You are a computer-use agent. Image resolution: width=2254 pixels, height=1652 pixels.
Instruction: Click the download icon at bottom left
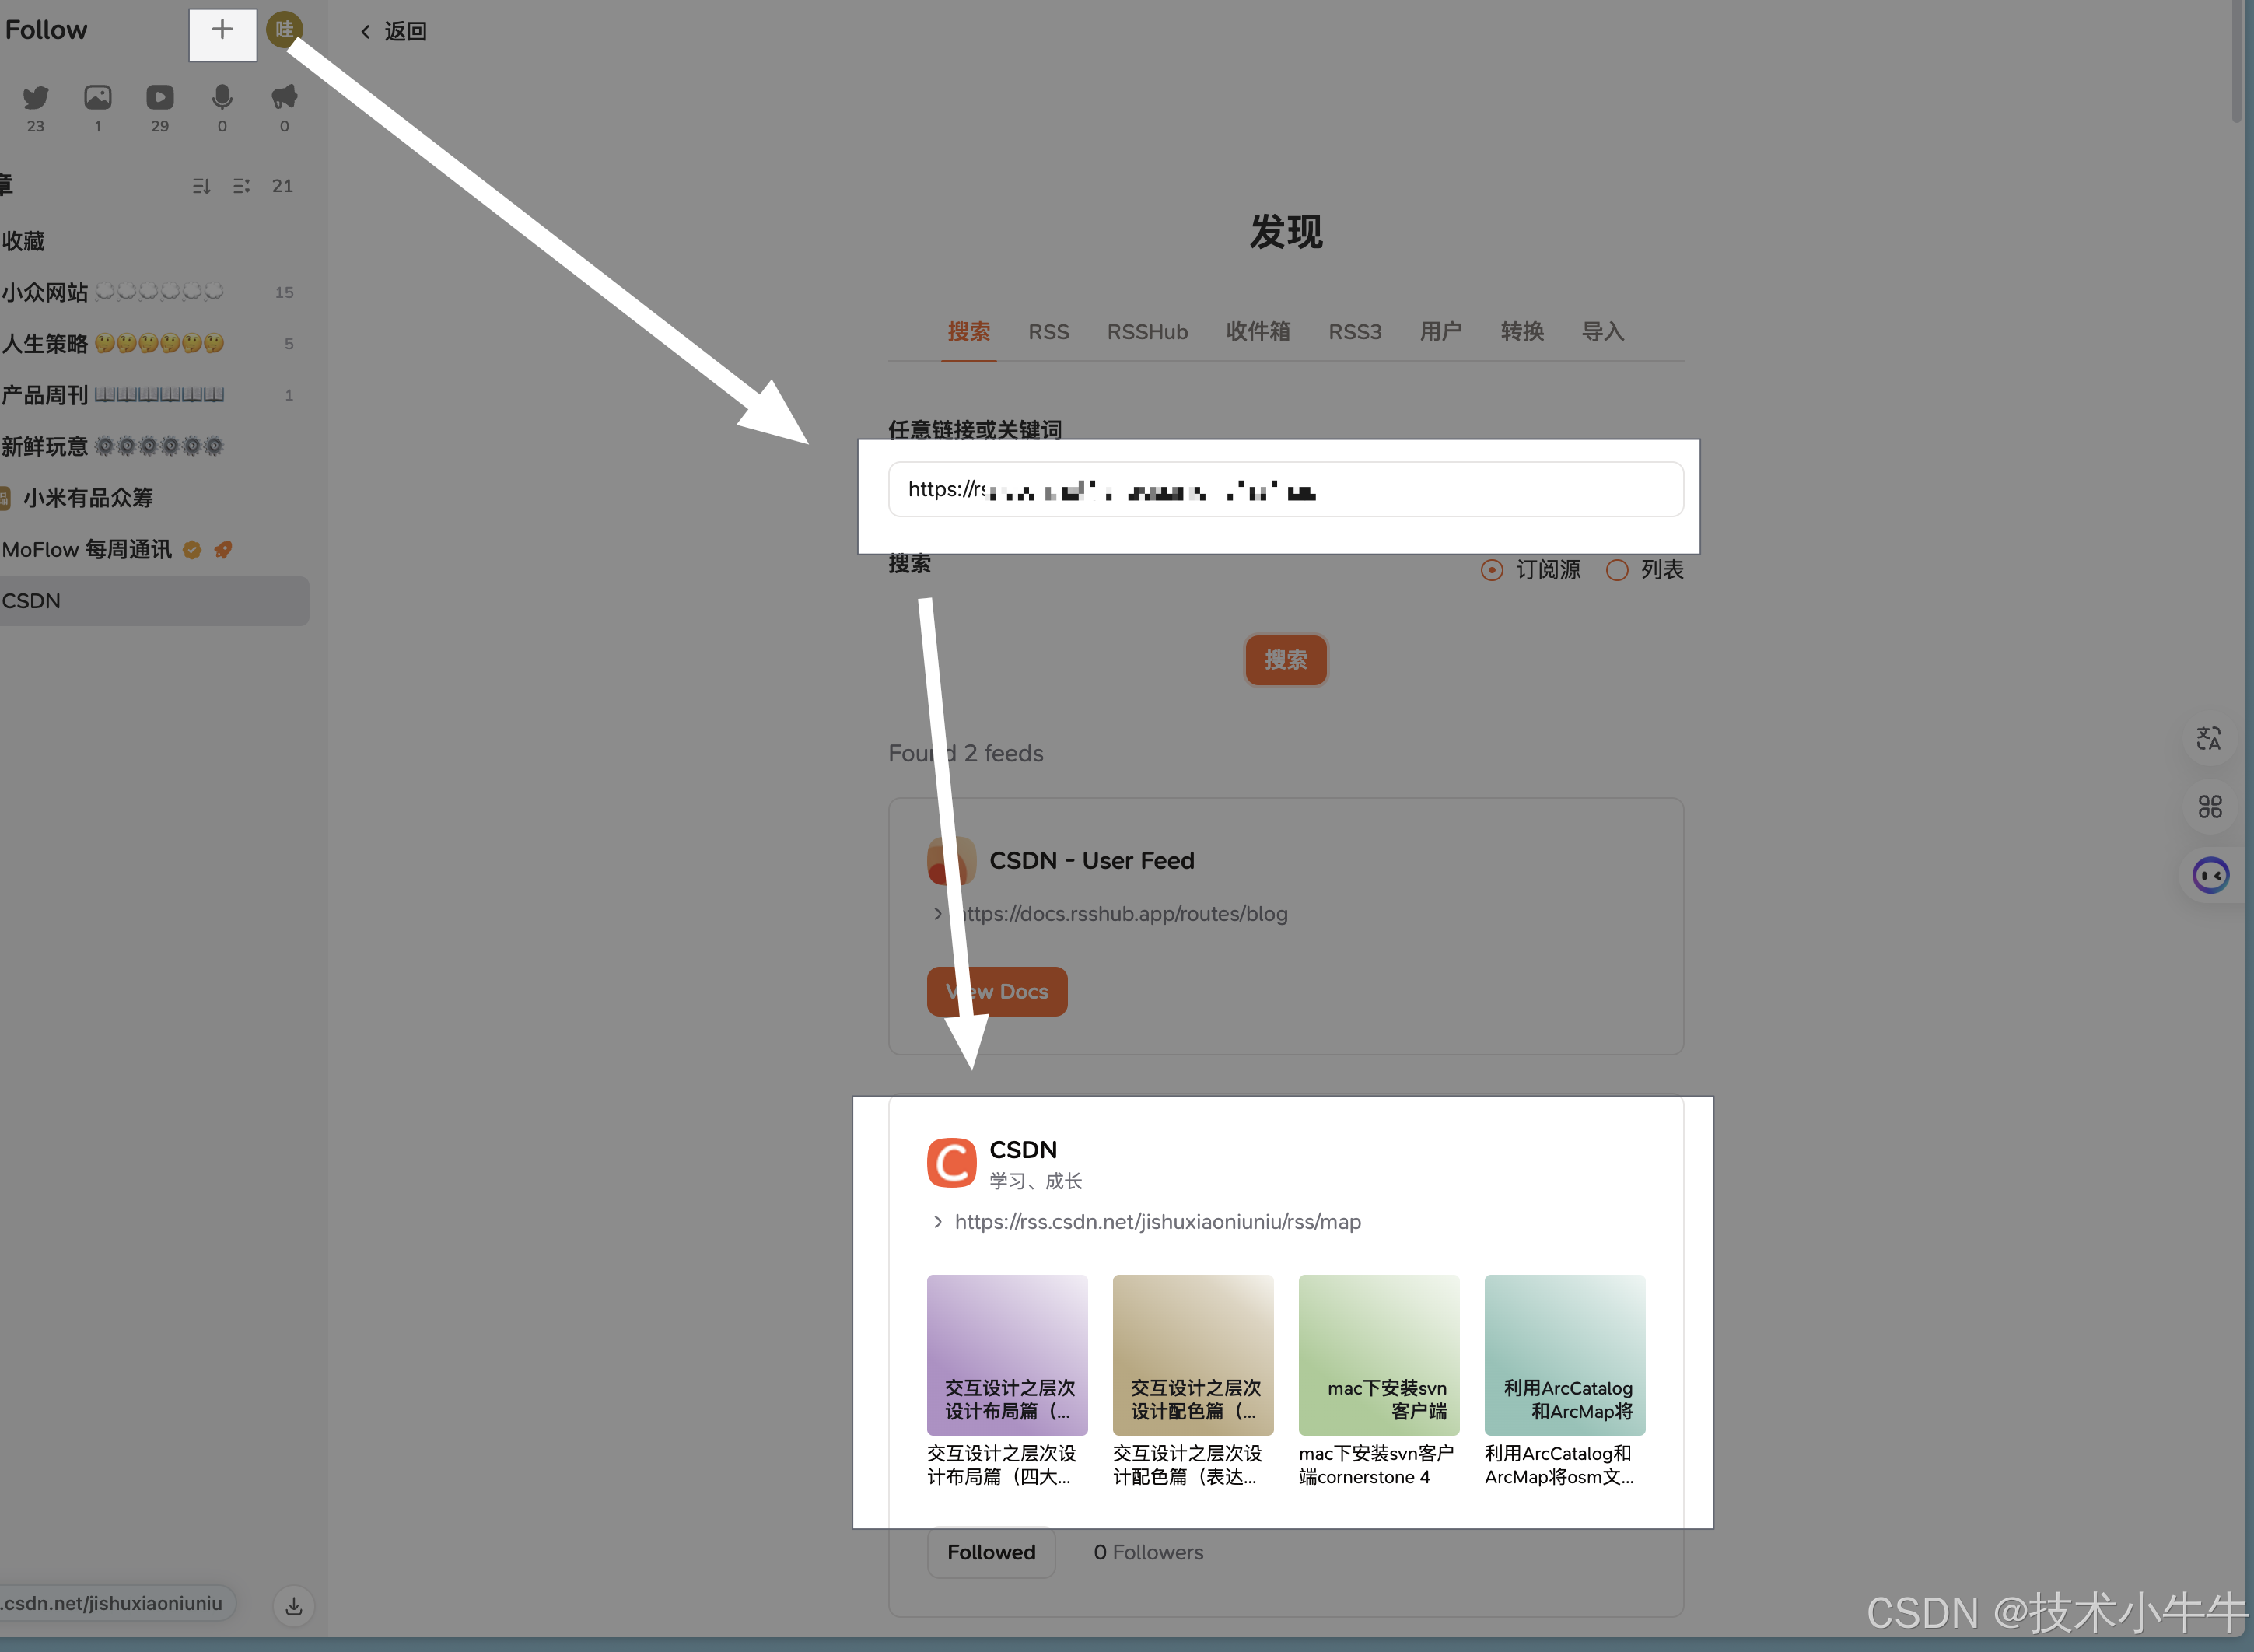(294, 1606)
